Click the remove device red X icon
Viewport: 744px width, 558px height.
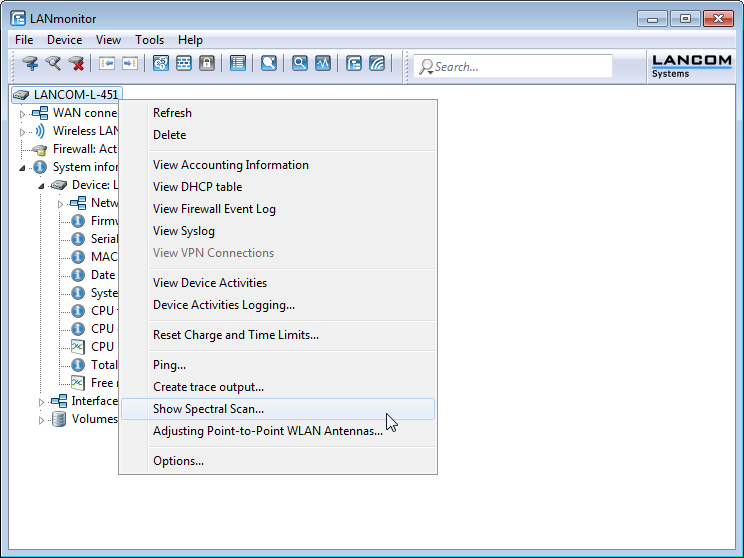pyautogui.click(x=76, y=63)
